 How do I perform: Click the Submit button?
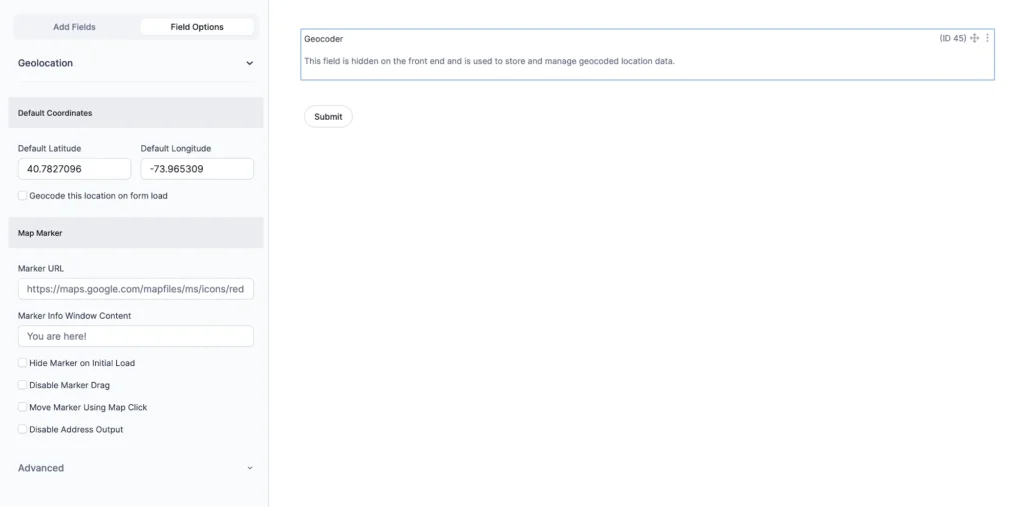[328, 116]
